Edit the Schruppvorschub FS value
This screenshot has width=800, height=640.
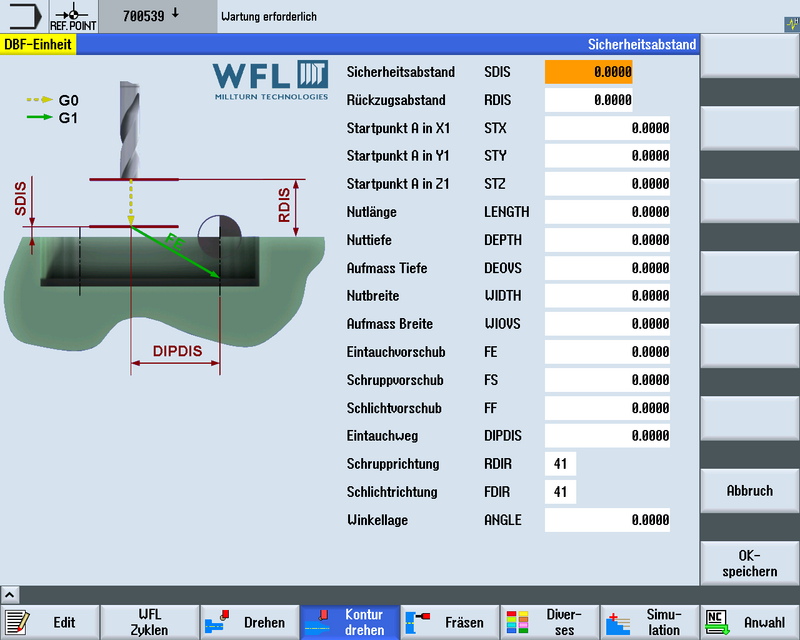[x=606, y=380]
